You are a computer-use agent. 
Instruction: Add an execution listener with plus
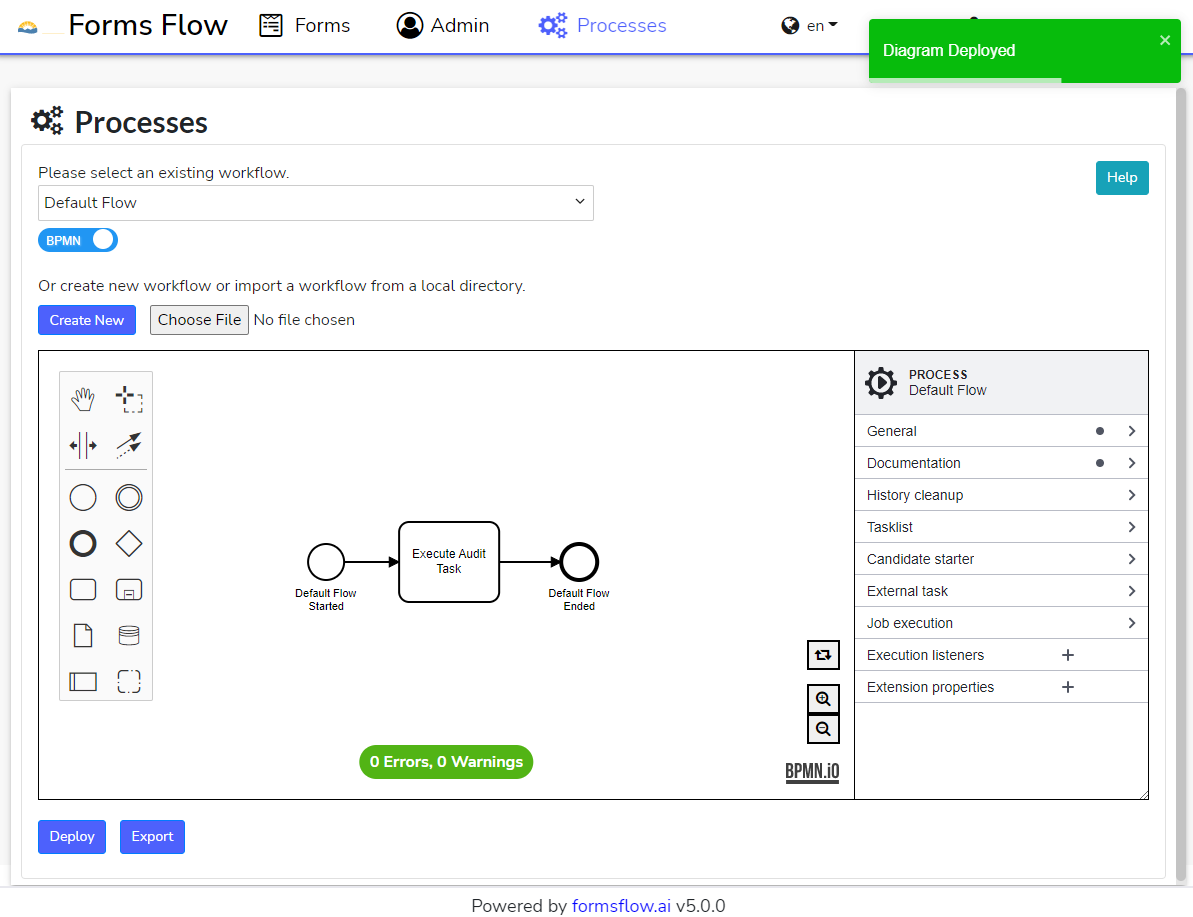point(1067,655)
